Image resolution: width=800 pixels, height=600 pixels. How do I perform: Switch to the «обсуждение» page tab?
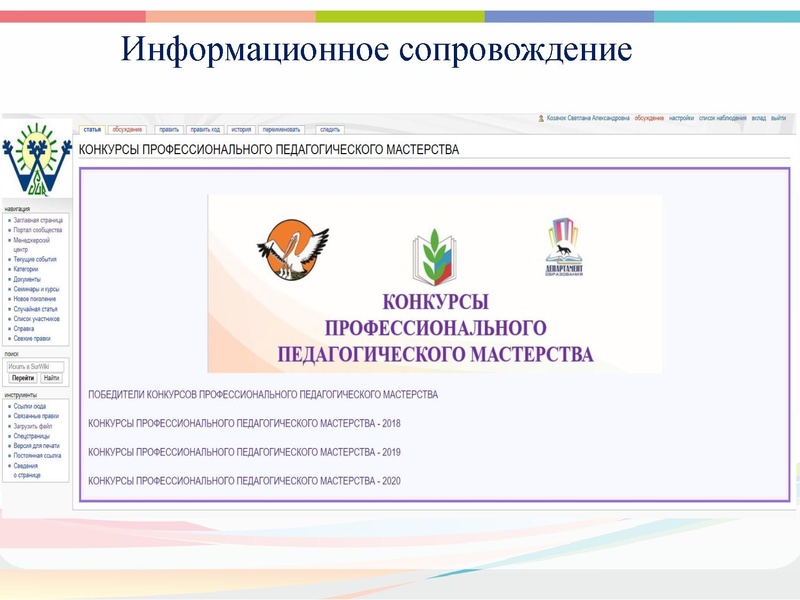[127, 129]
